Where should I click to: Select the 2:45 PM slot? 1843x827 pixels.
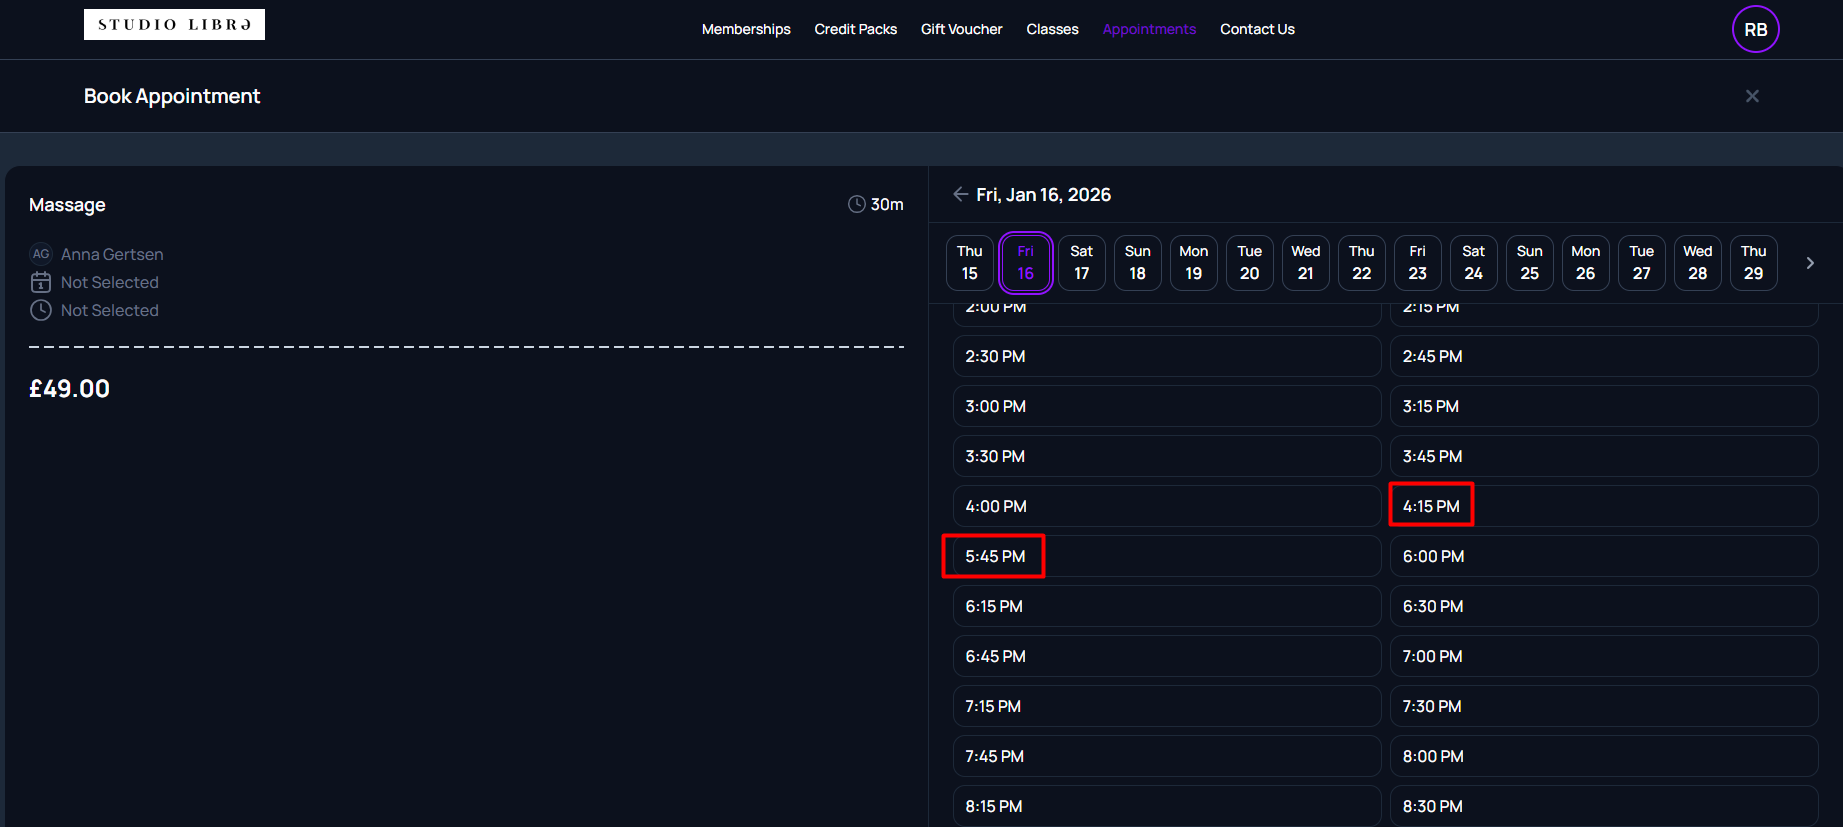(1604, 356)
